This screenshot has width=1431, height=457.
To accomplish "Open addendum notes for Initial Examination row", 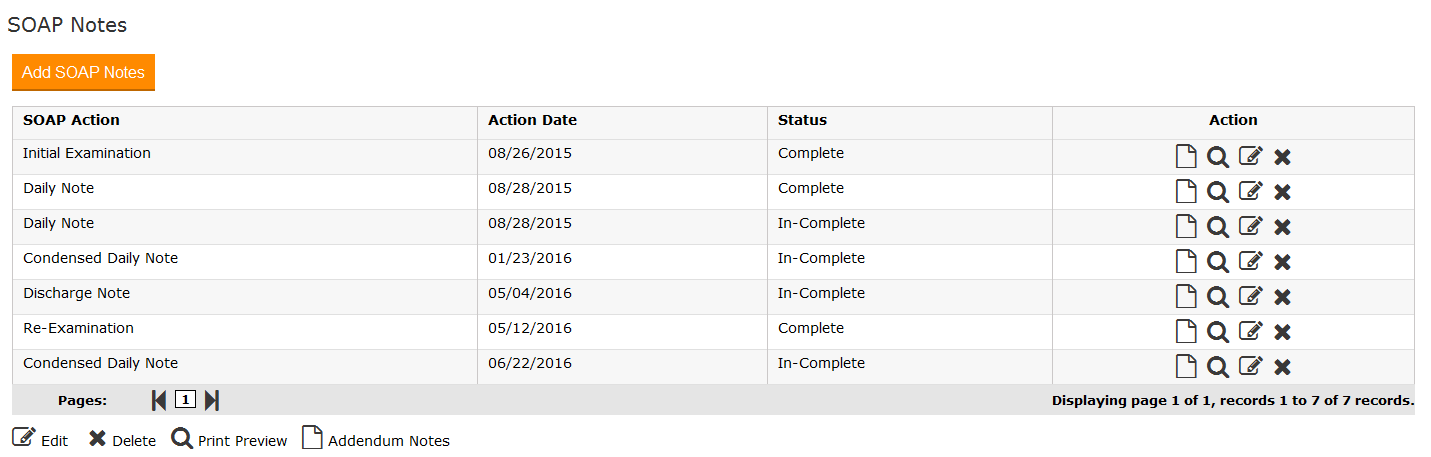I will tap(1185, 157).
